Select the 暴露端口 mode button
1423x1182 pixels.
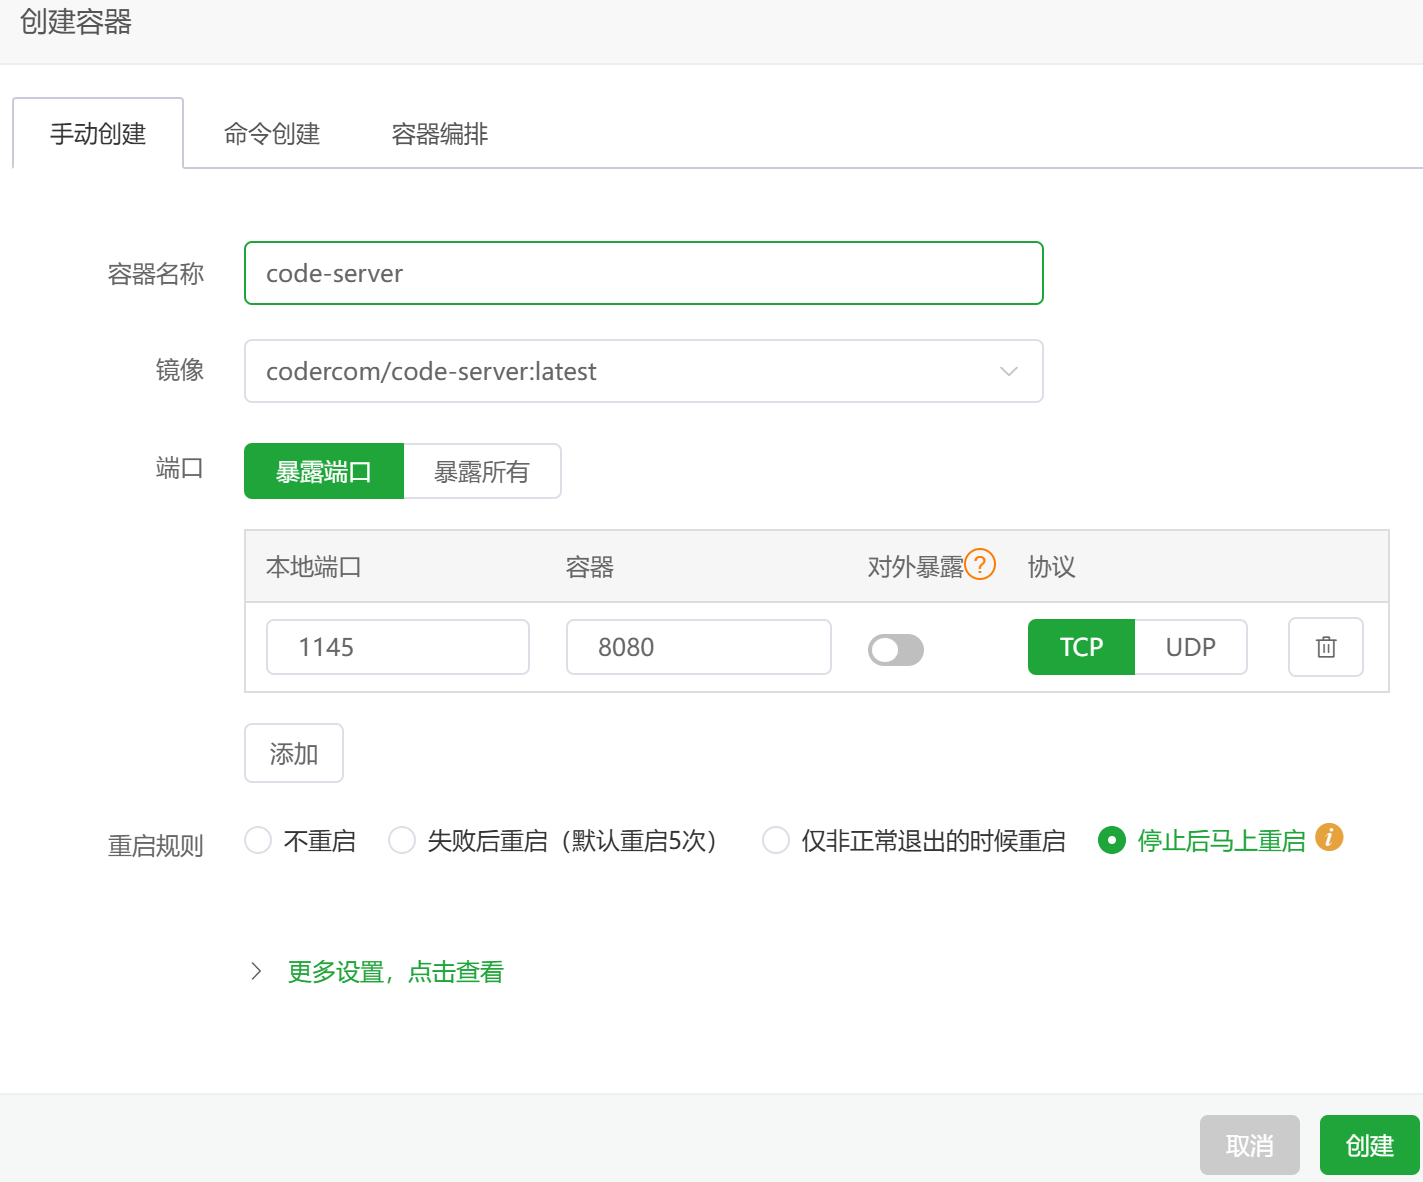click(x=323, y=470)
